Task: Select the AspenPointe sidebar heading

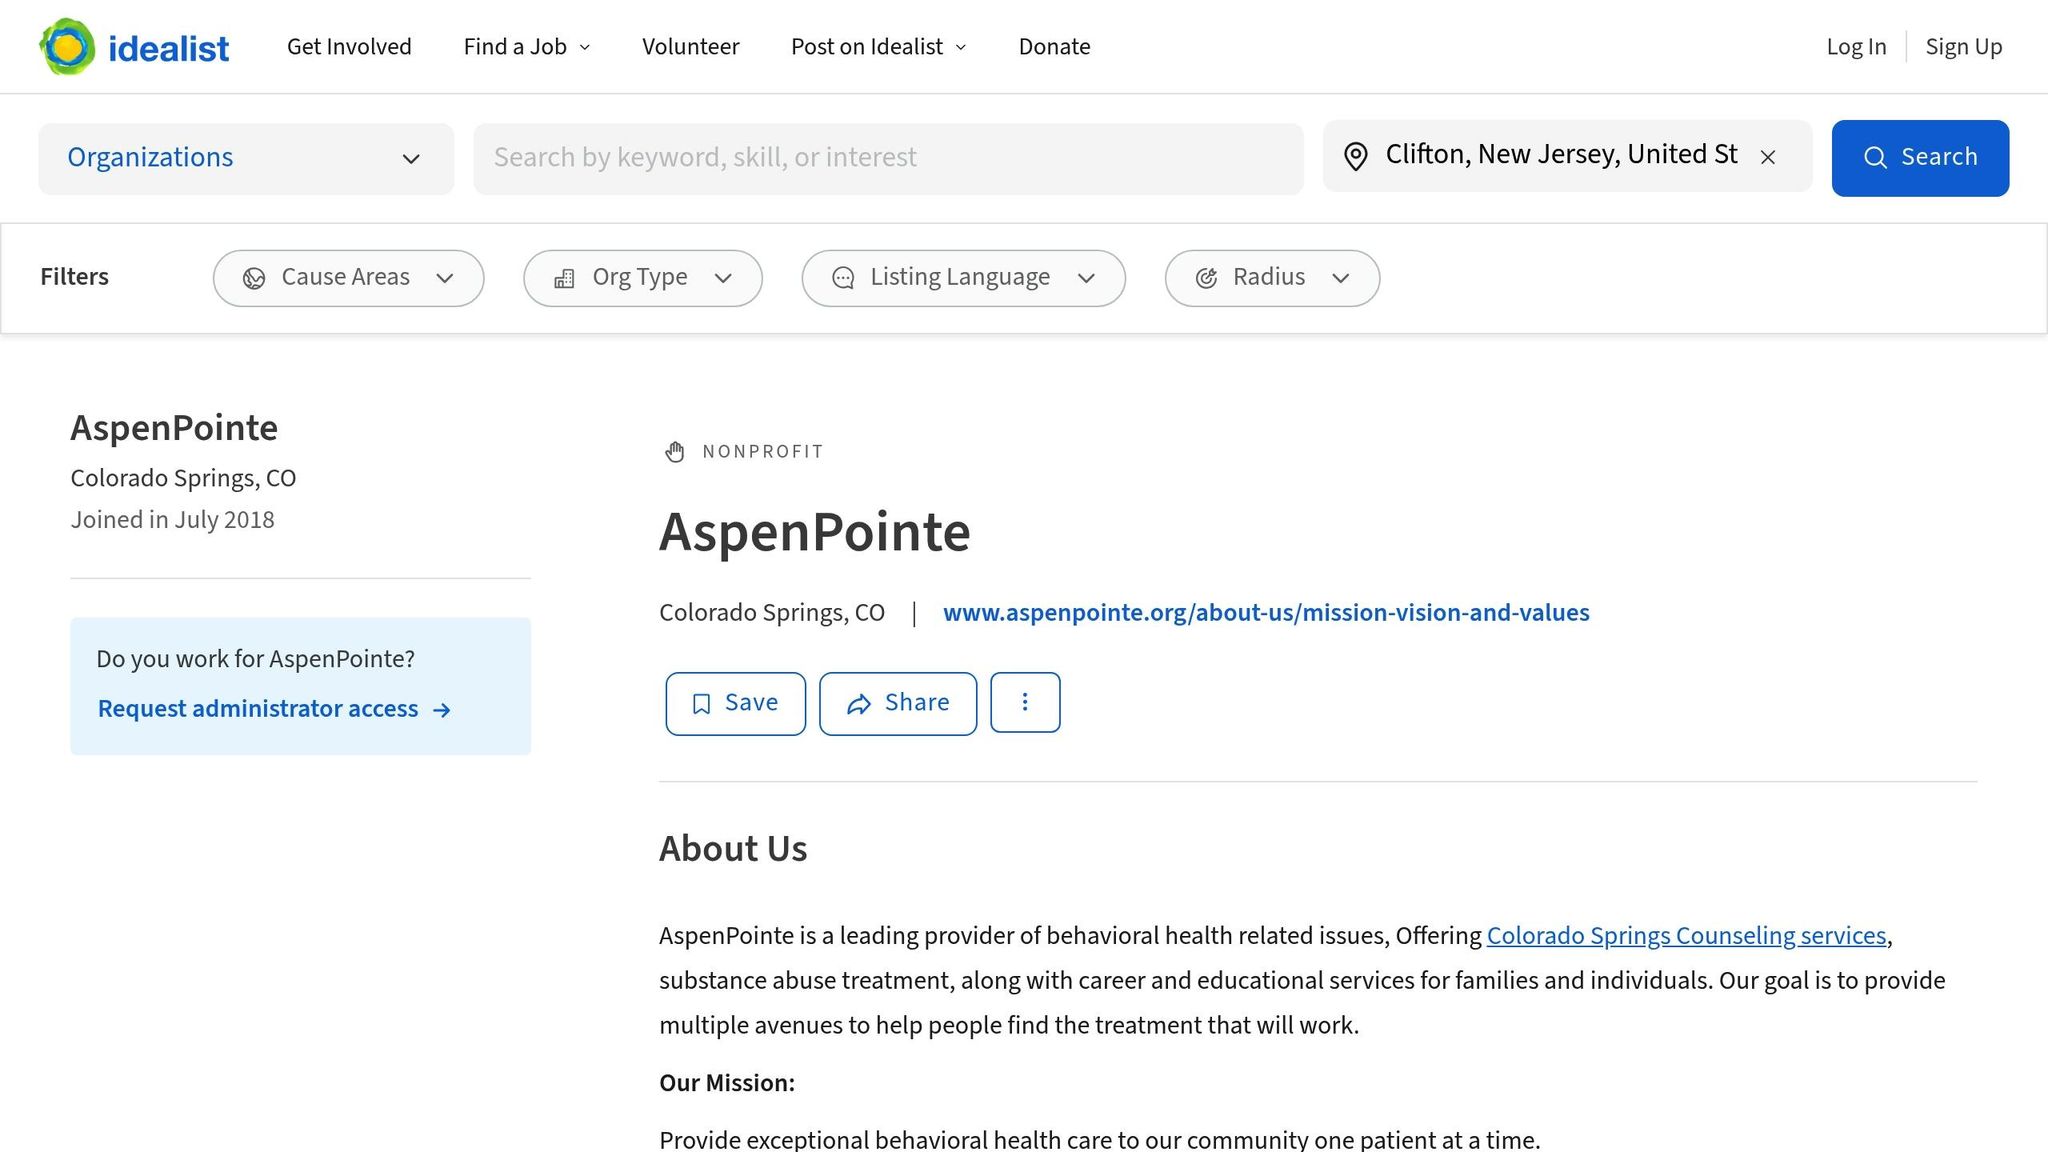Action: tap(174, 428)
